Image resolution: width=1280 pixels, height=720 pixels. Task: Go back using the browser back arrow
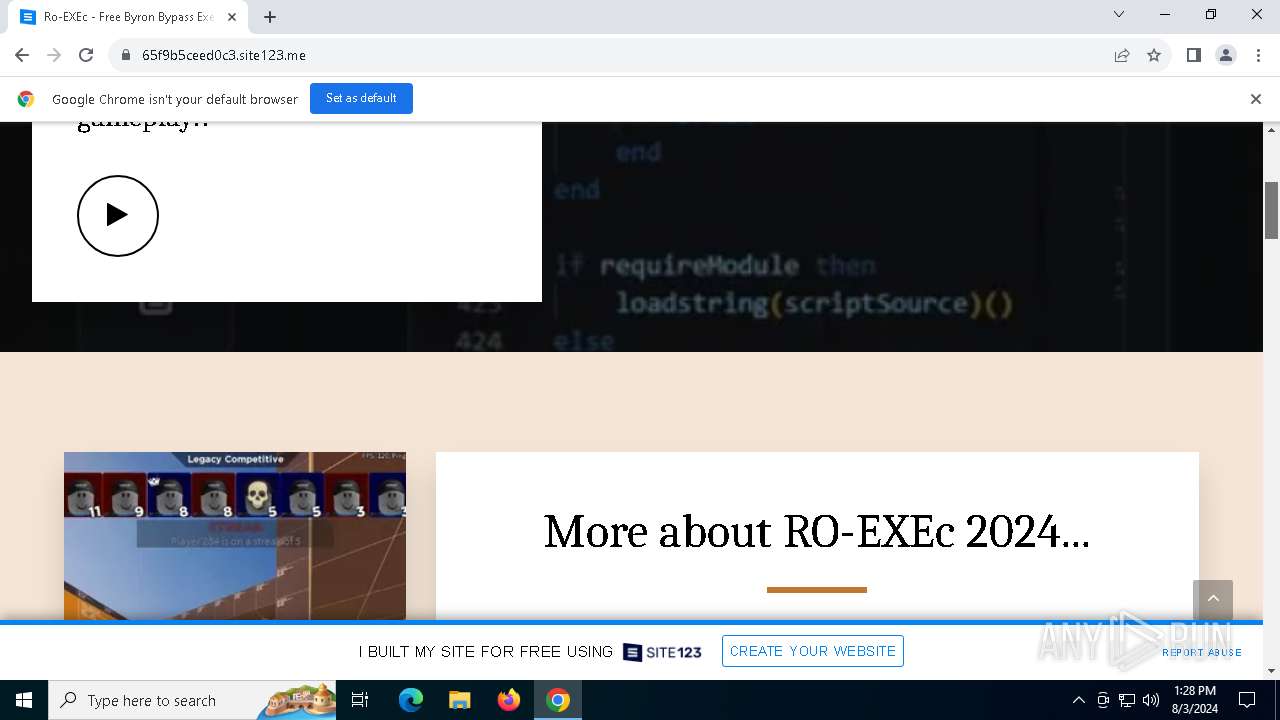[x=22, y=55]
